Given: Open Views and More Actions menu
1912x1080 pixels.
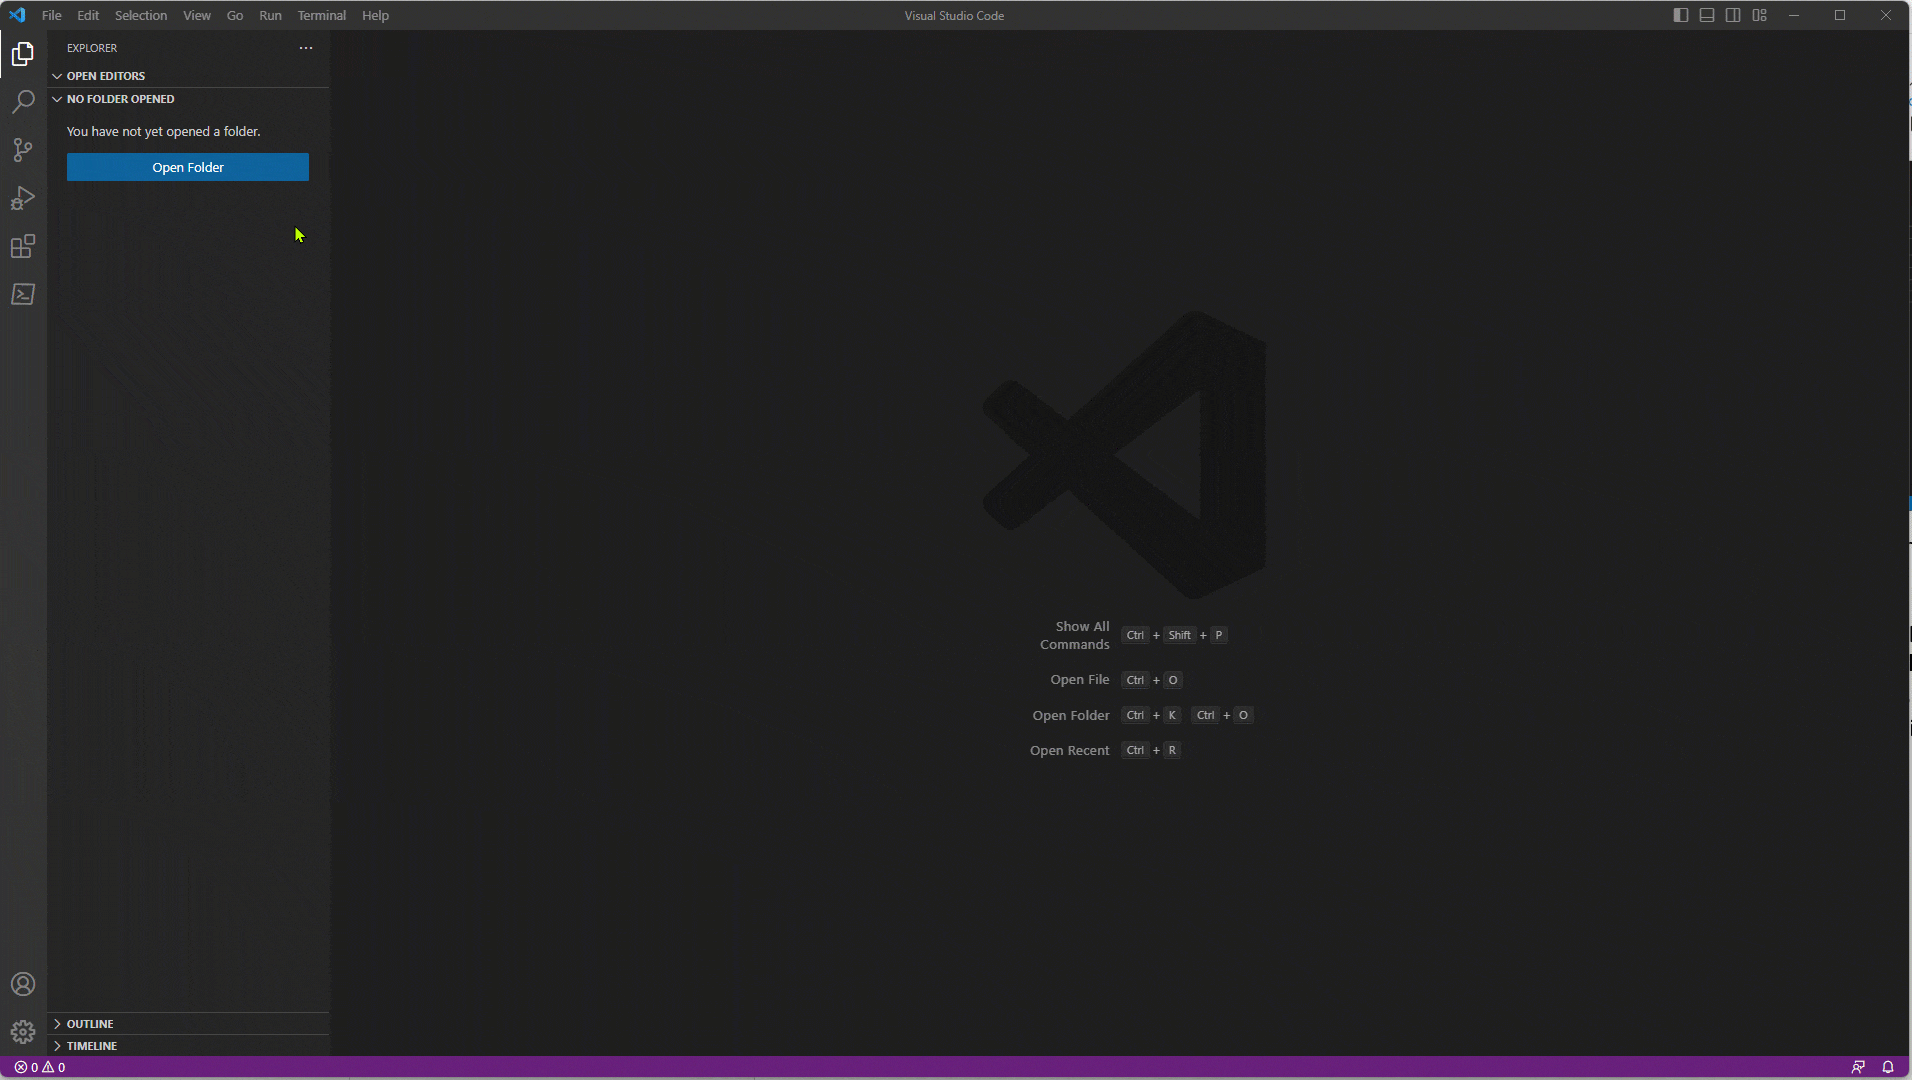Looking at the screenshot, I should click(304, 47).
